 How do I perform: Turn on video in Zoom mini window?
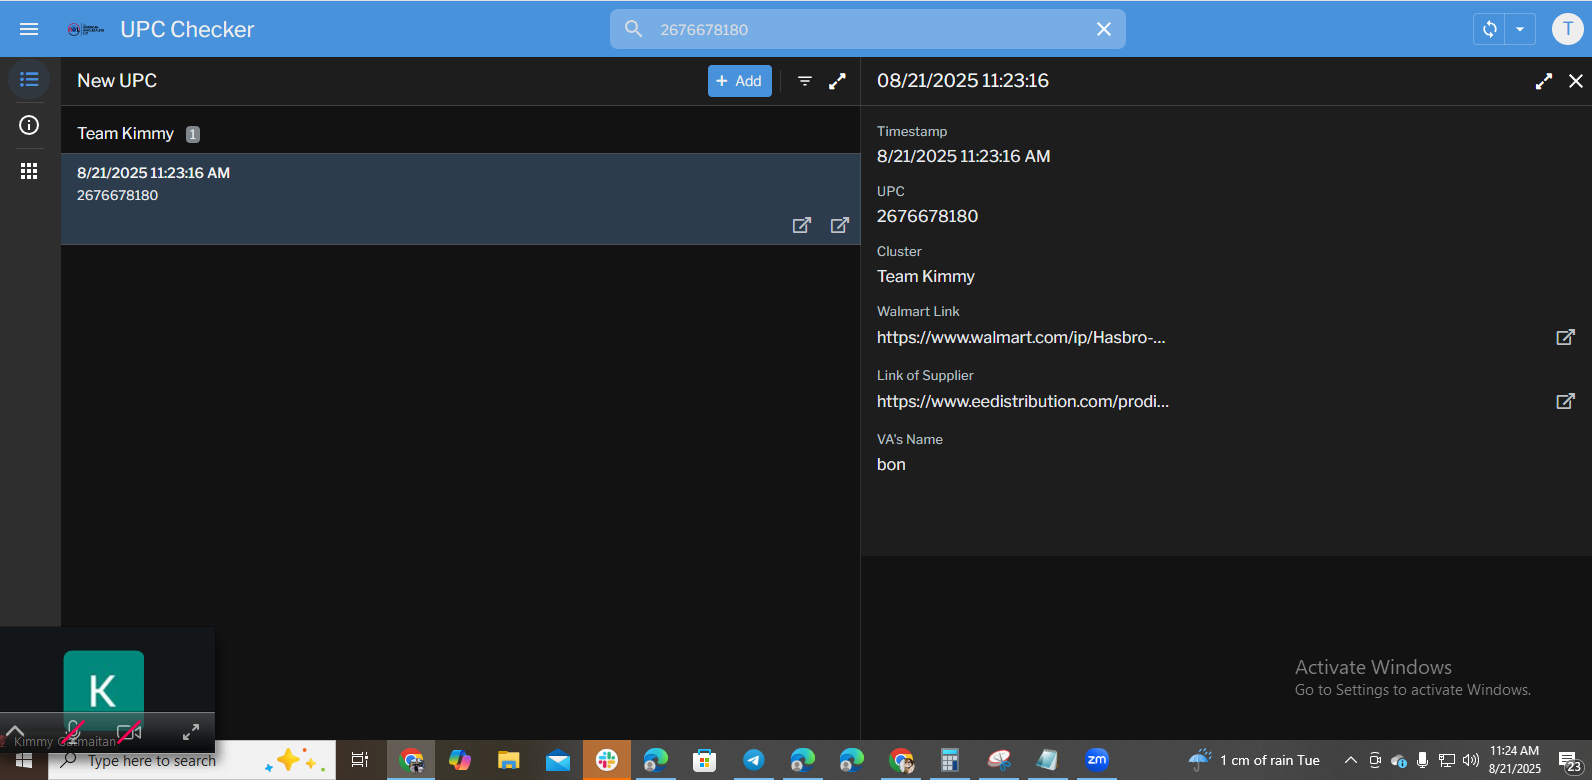coord(128,732)
